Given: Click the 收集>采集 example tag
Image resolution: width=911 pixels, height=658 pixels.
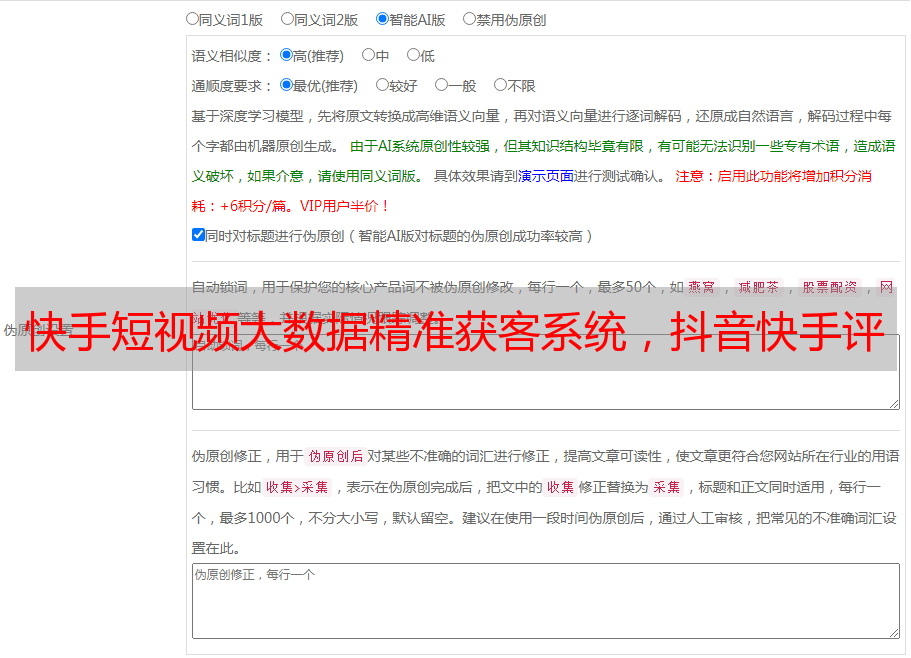Looking at the screenshot, I should point(297,487).
